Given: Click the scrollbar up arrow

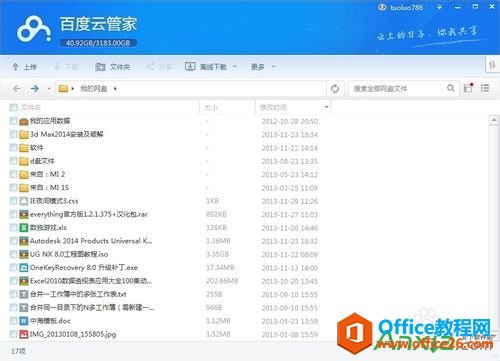Looking at the screenshot, I should [494, 120].
